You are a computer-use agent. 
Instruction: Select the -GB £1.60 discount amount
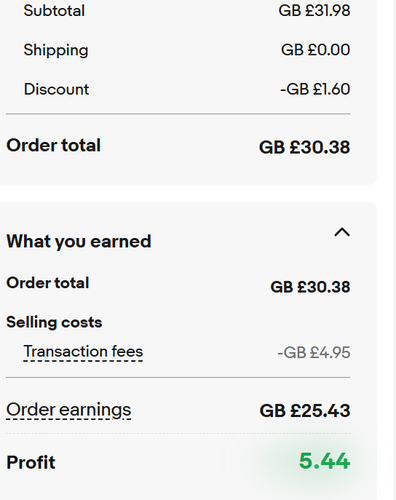click(315, 89)
